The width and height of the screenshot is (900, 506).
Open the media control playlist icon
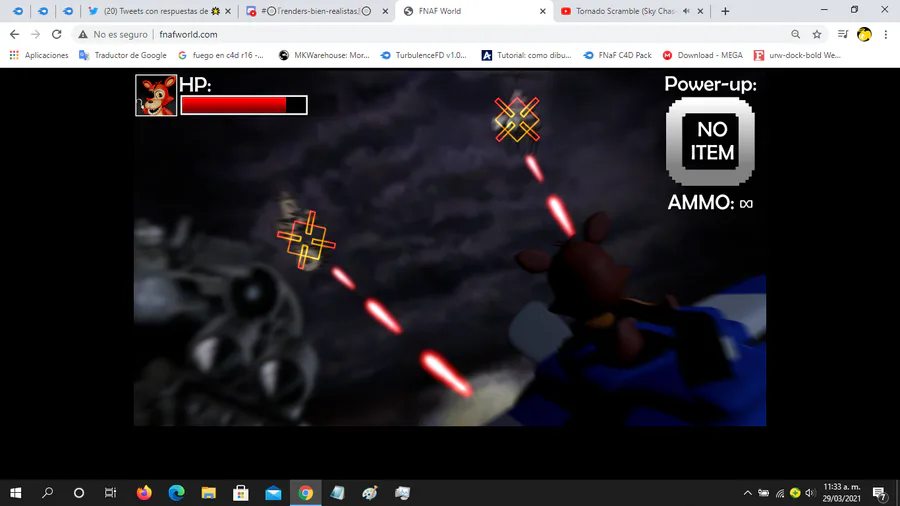(x=843, y=34)
